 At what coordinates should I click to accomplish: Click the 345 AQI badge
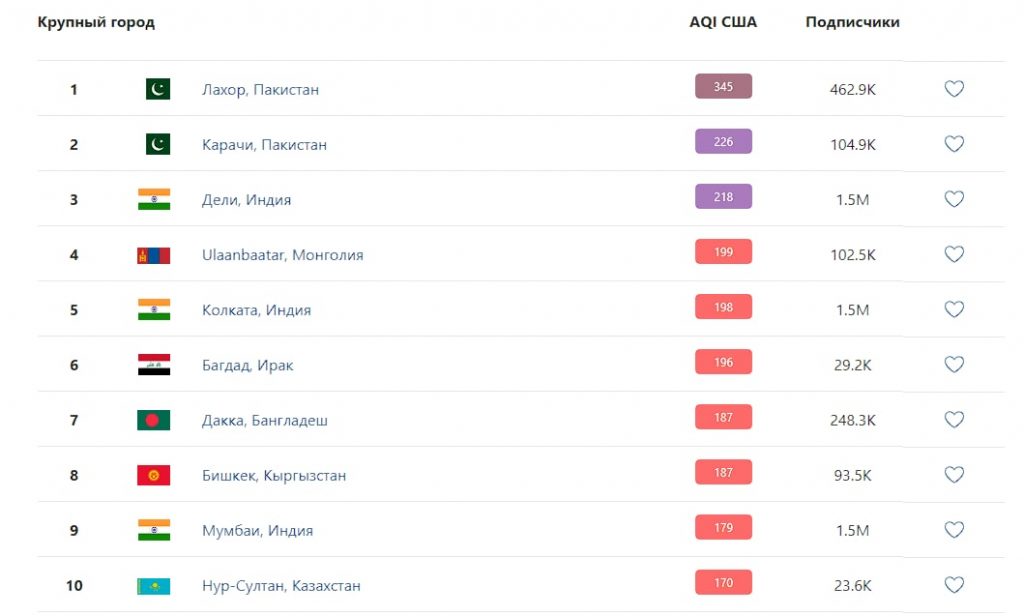[x=723, y=86]
